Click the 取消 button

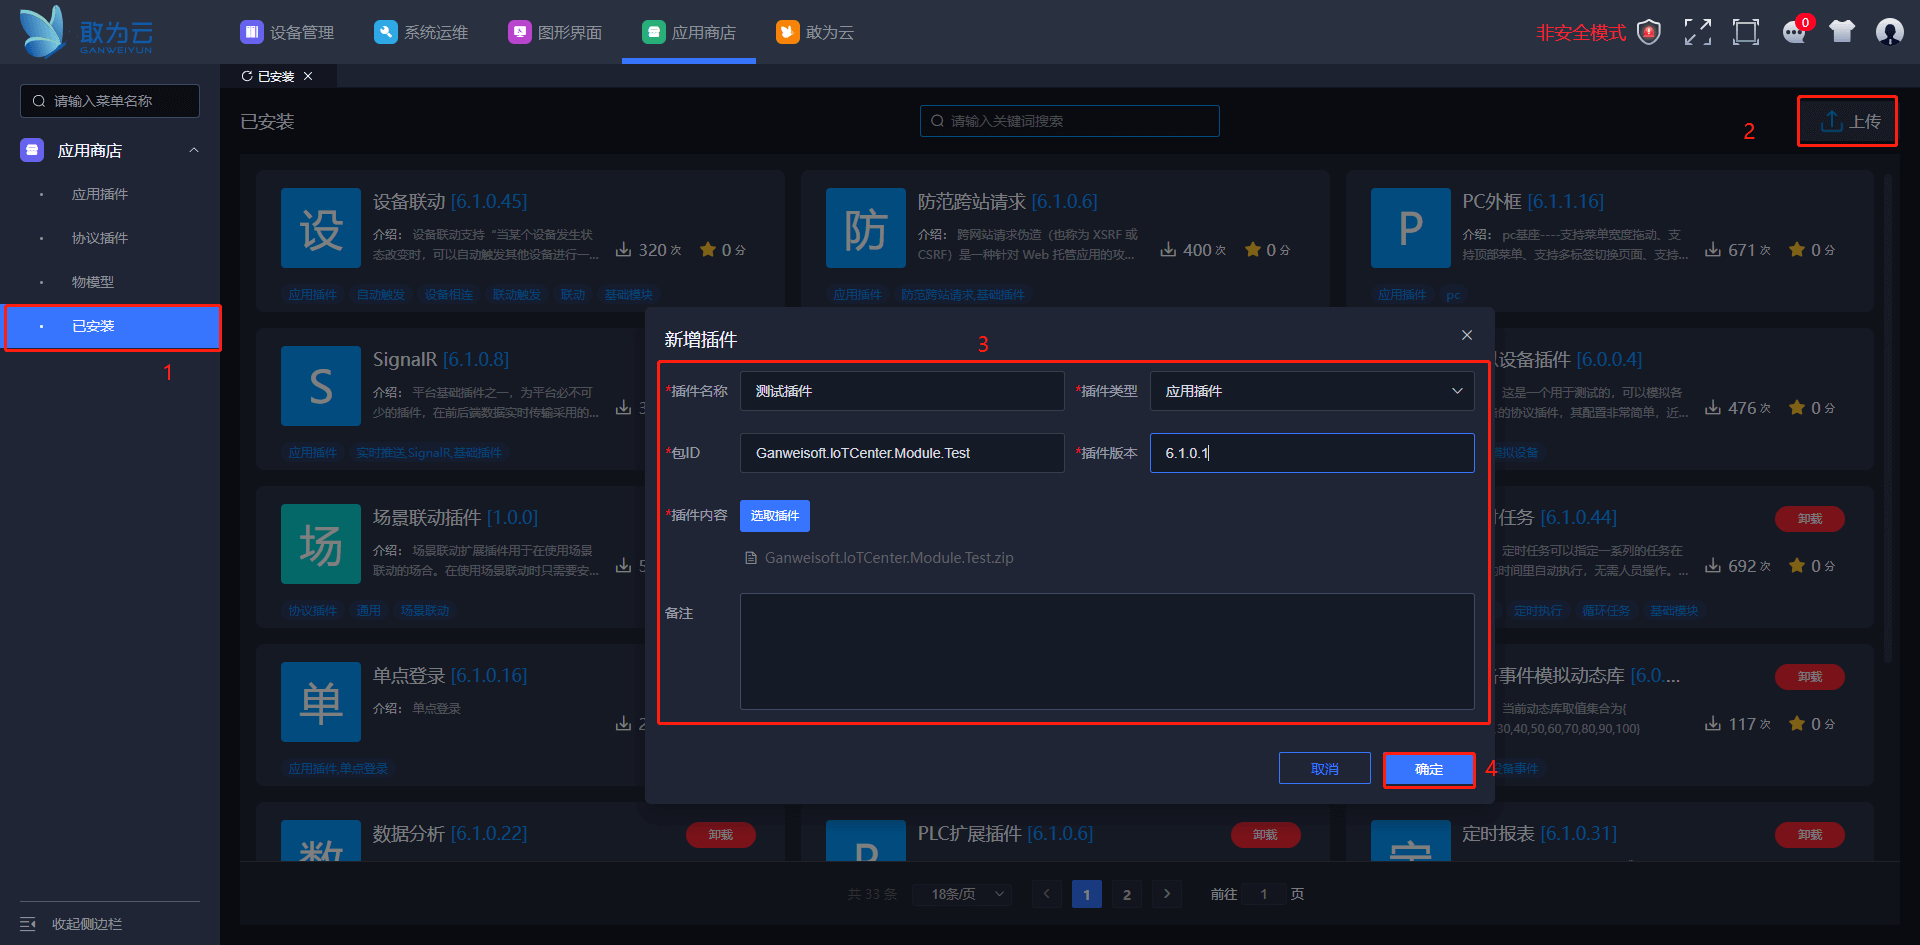pos(1324,769)
